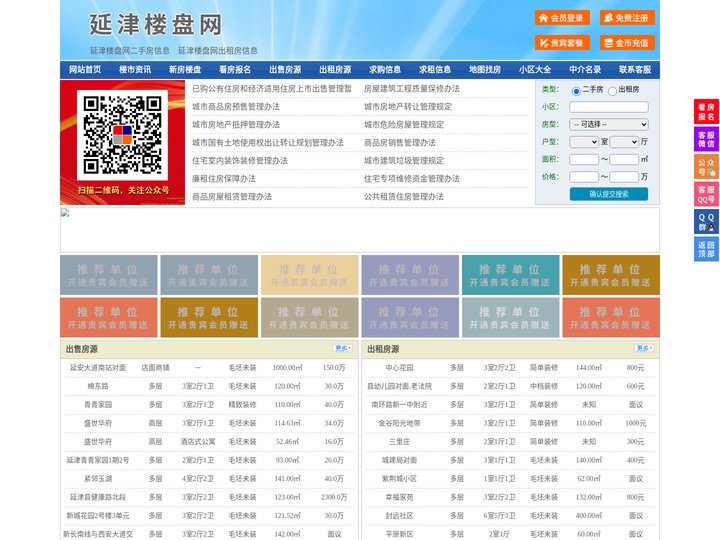720x540 pixels.
Task: Focus minimum 面积 input field
Action: coord(584,159)
